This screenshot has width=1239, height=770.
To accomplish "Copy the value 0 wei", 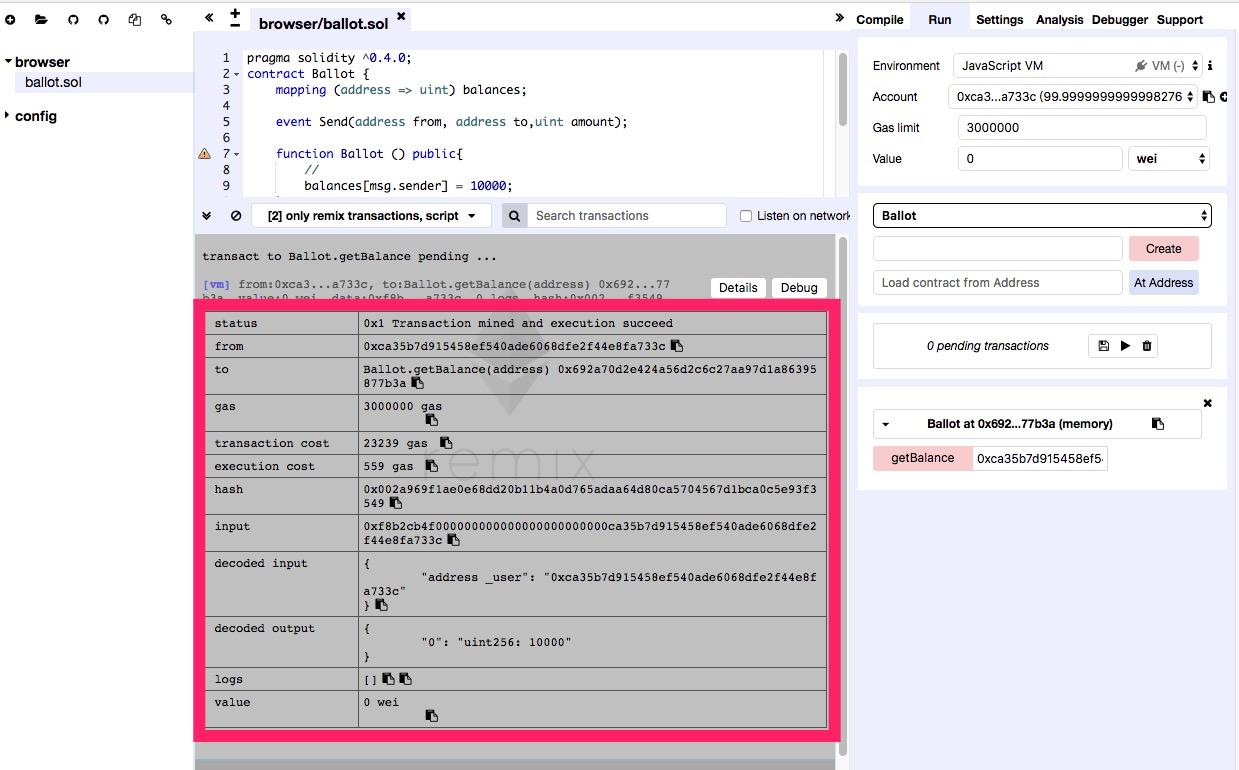I will (432, 716).
